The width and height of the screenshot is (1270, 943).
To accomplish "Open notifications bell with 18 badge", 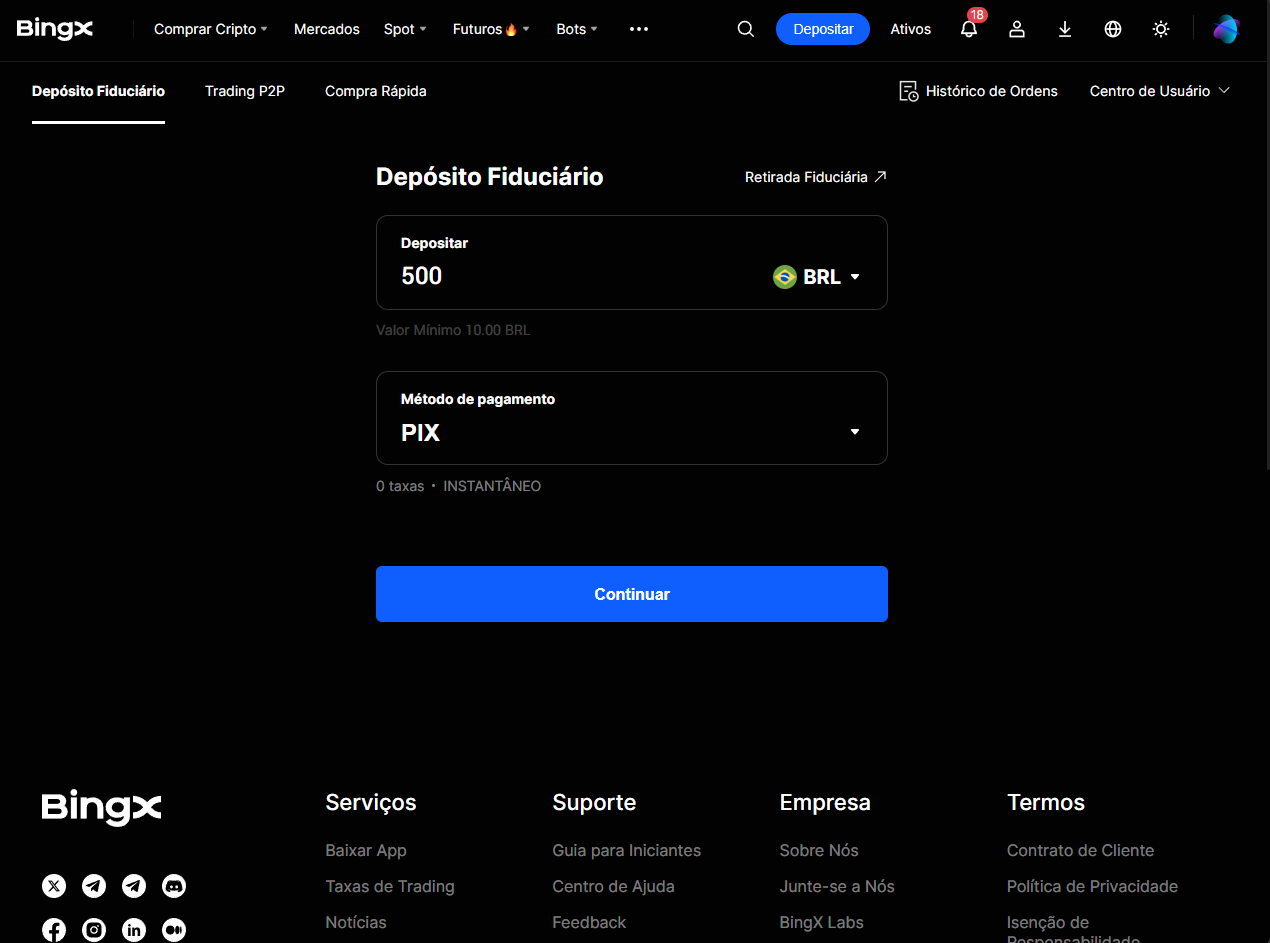I will pos(969,29).
